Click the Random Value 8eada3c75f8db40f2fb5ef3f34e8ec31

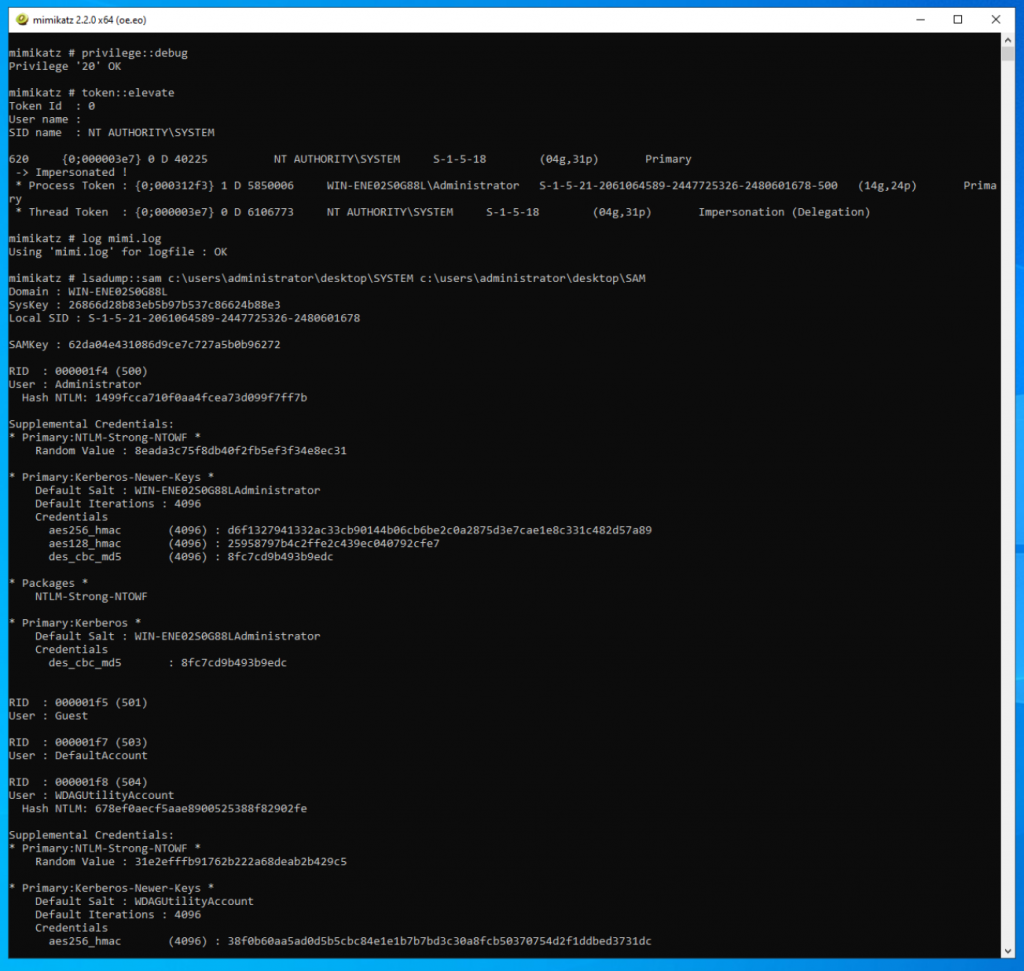[x=240, y=451]
